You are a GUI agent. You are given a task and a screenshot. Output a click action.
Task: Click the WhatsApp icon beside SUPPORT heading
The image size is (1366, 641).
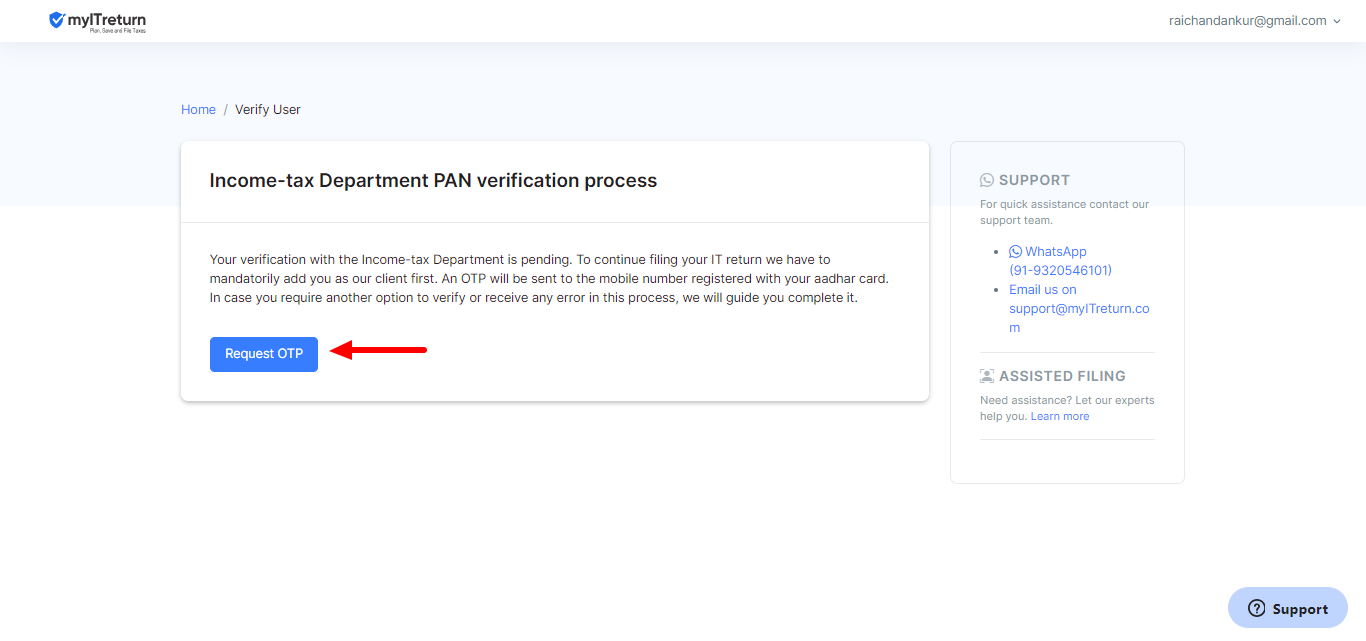(987, 180)
